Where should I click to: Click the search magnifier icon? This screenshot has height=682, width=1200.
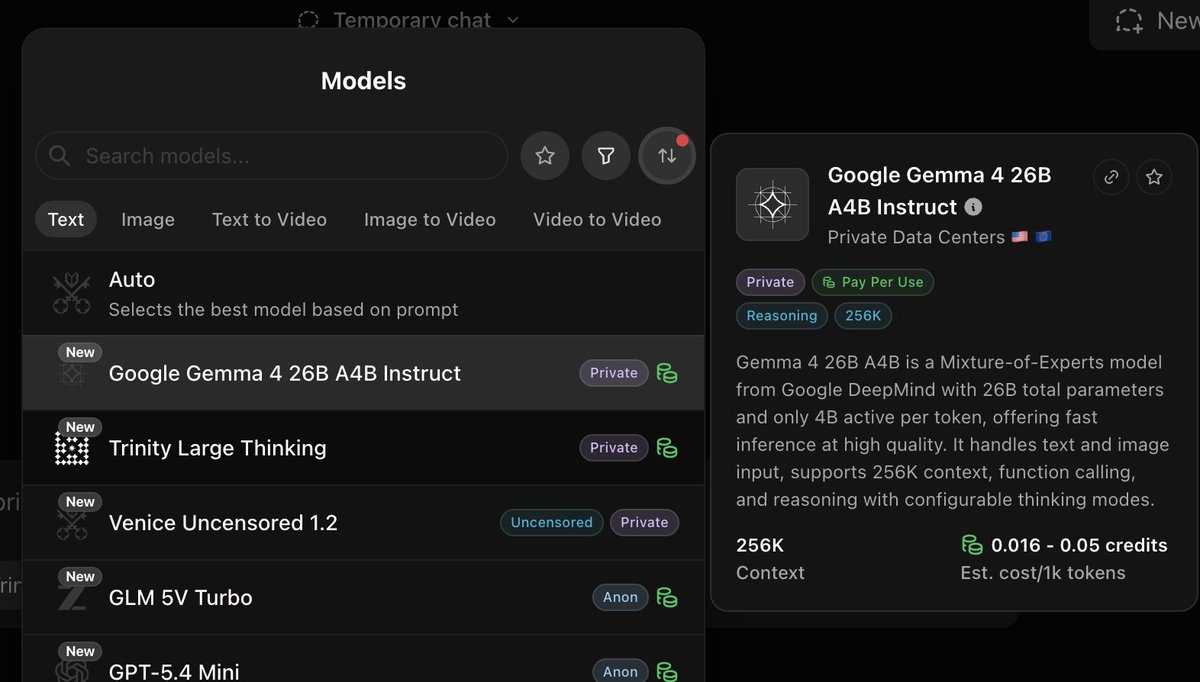60,156
